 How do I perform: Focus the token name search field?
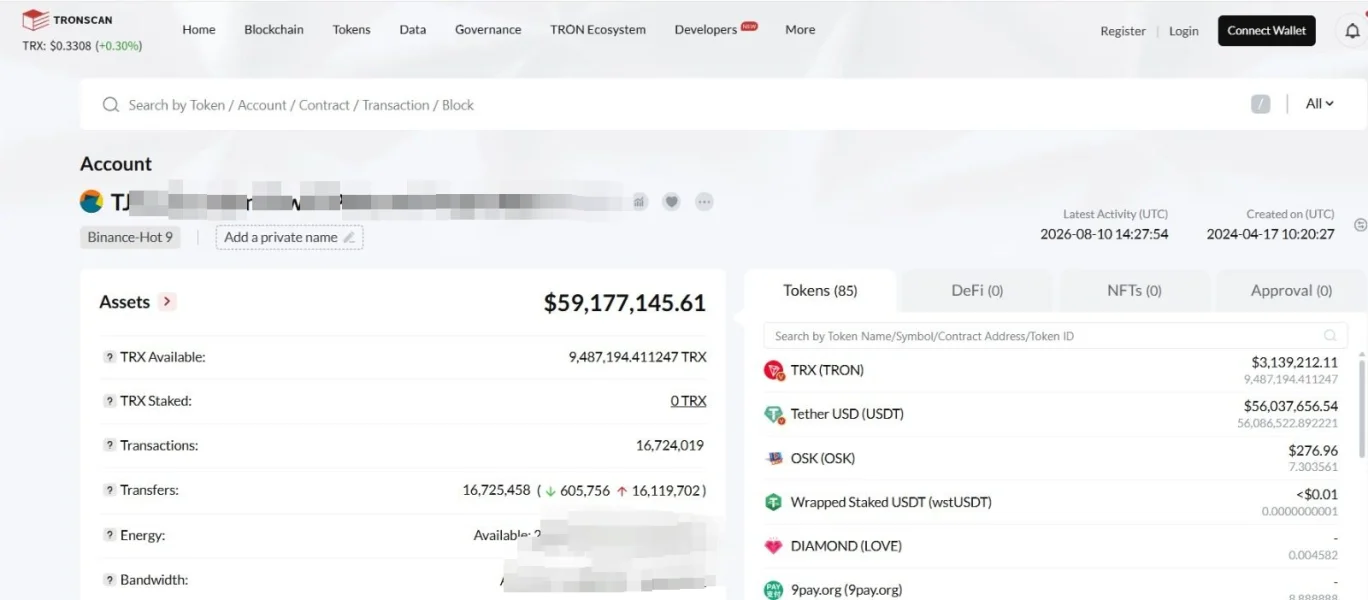(1055, 336)
